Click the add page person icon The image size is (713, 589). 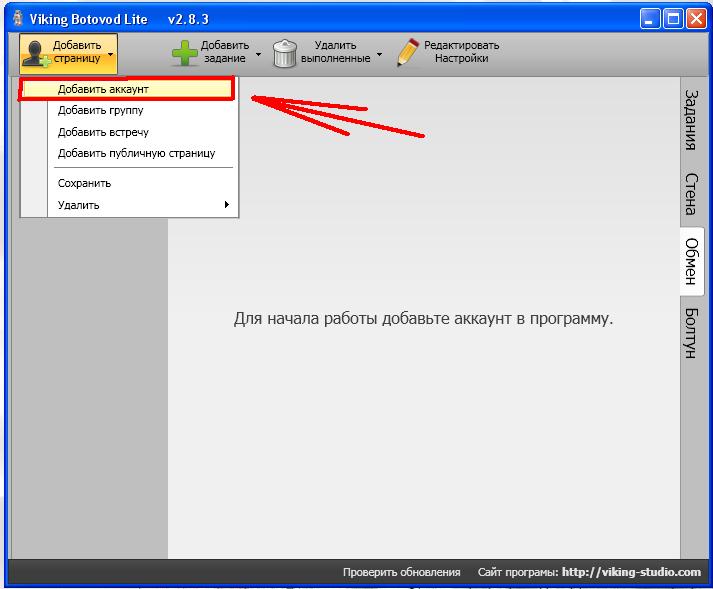36,54
